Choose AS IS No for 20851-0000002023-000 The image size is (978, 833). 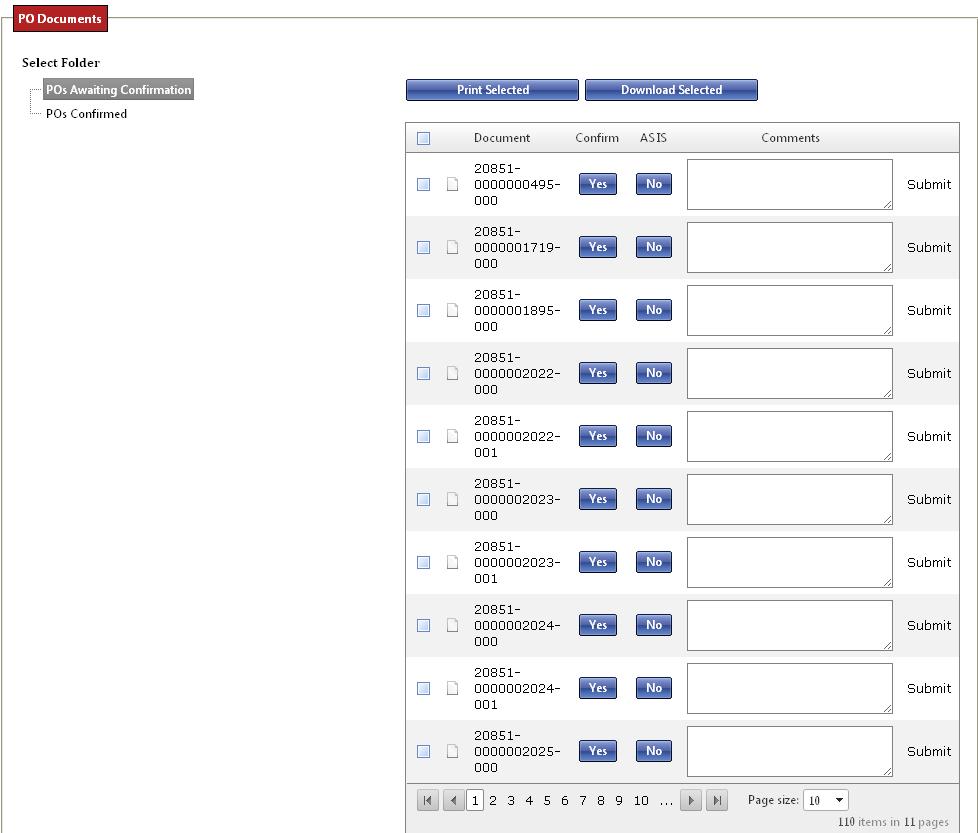[654, 499]
